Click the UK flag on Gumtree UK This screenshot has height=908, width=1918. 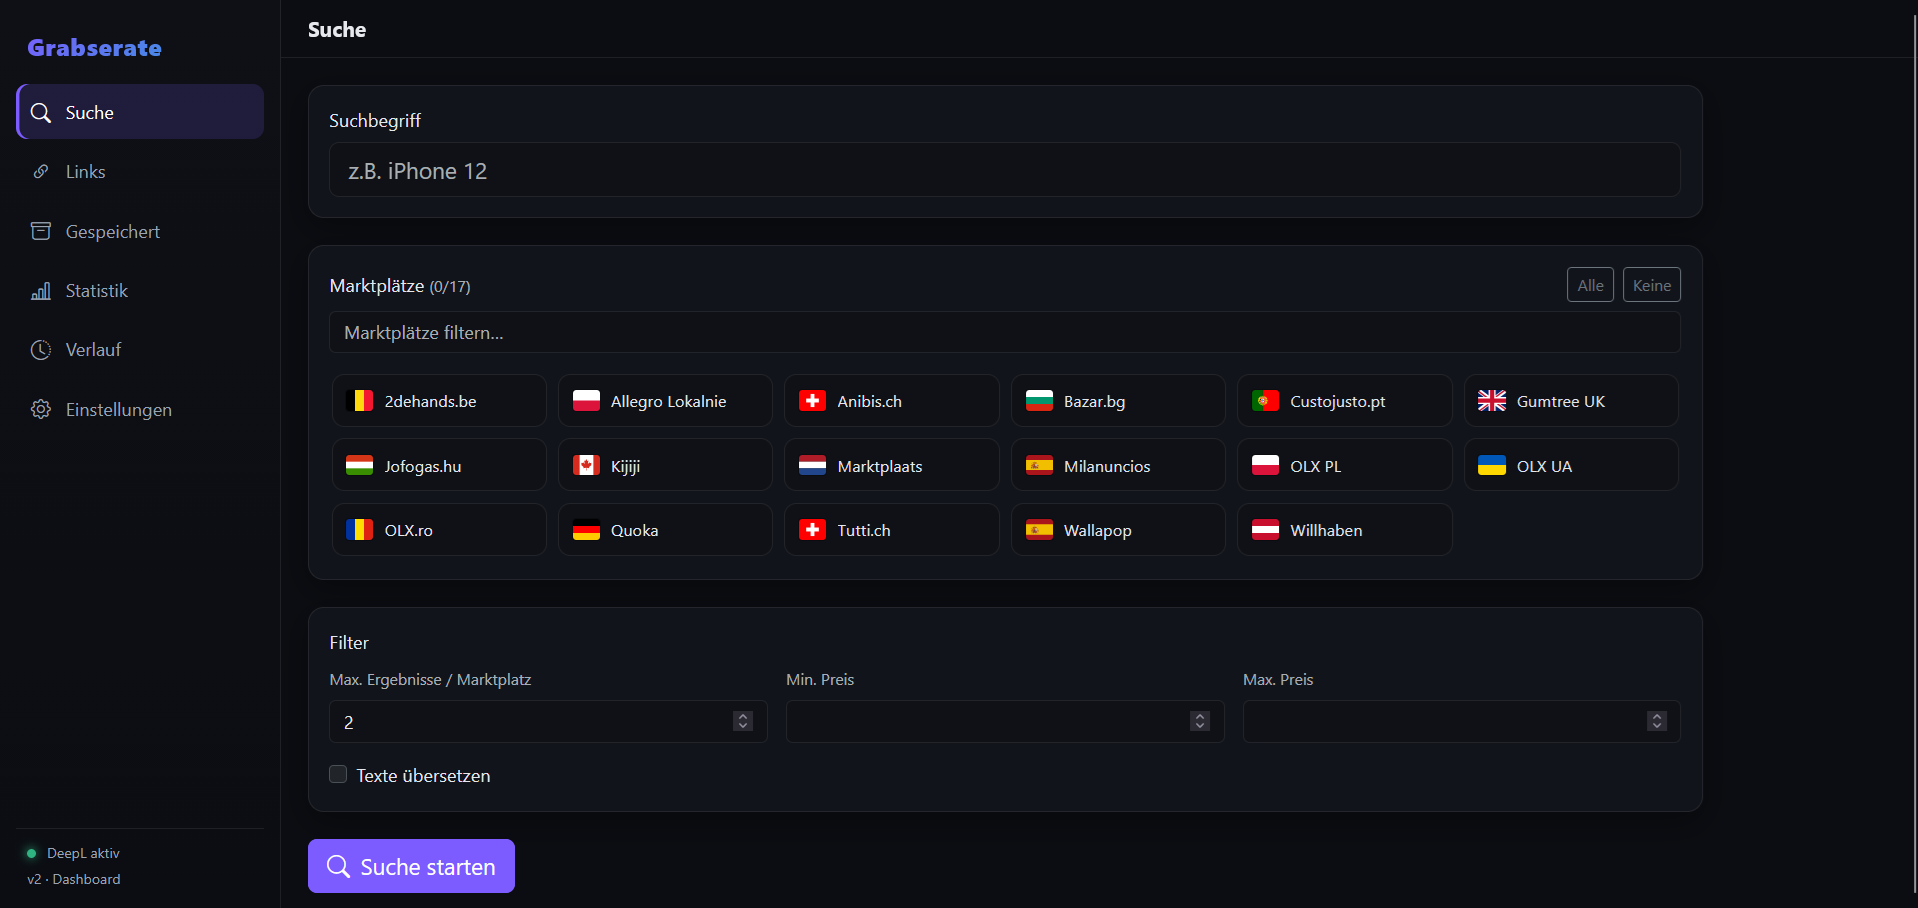coord(1492,401)
